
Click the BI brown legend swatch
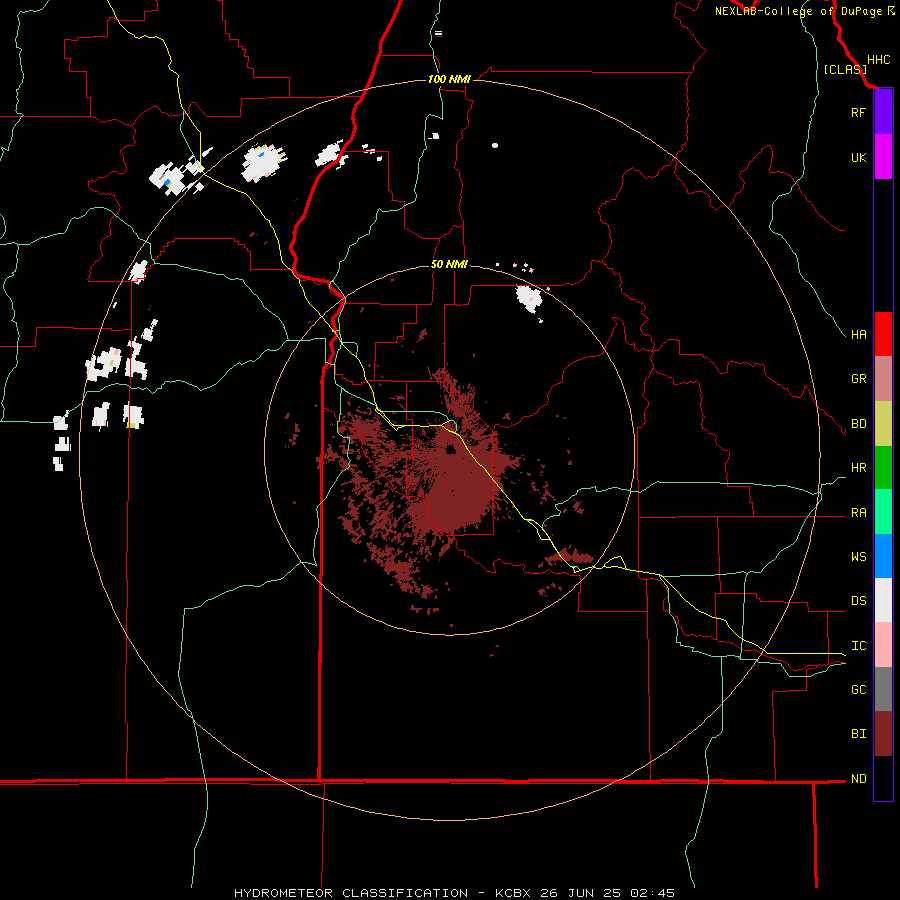(x=883, y=734)
